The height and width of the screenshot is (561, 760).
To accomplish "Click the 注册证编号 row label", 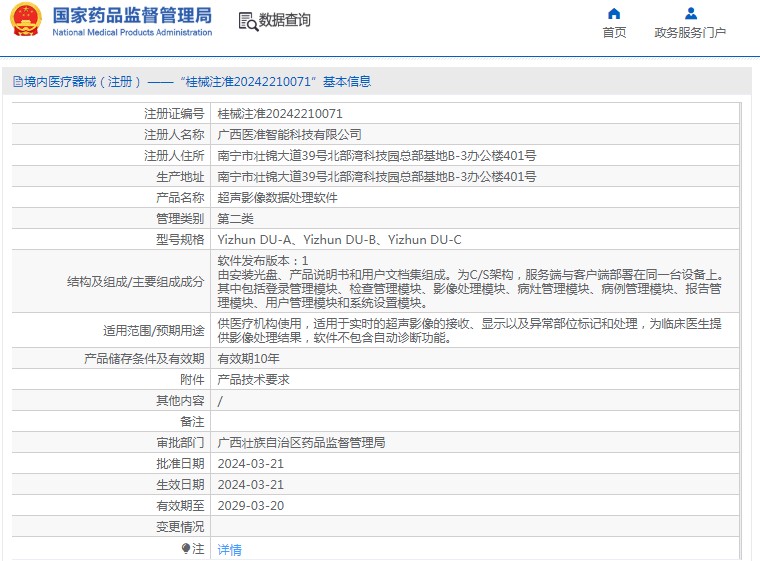I will (174, 113).
